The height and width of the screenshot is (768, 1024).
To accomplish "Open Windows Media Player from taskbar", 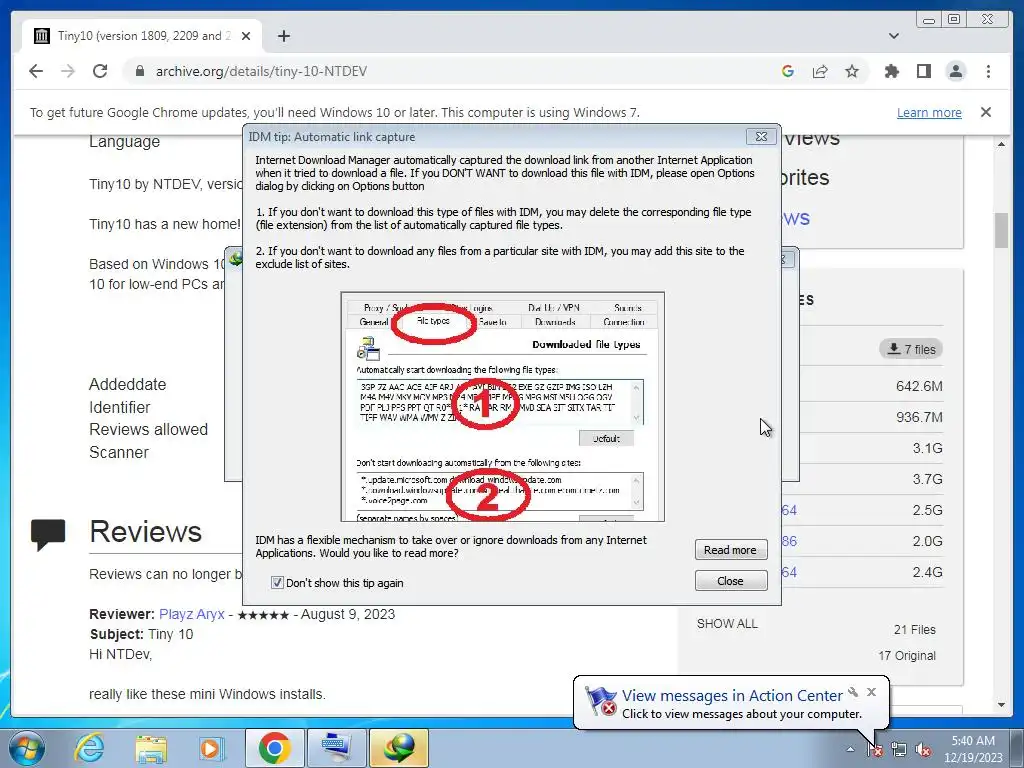I will coord(211,748).
